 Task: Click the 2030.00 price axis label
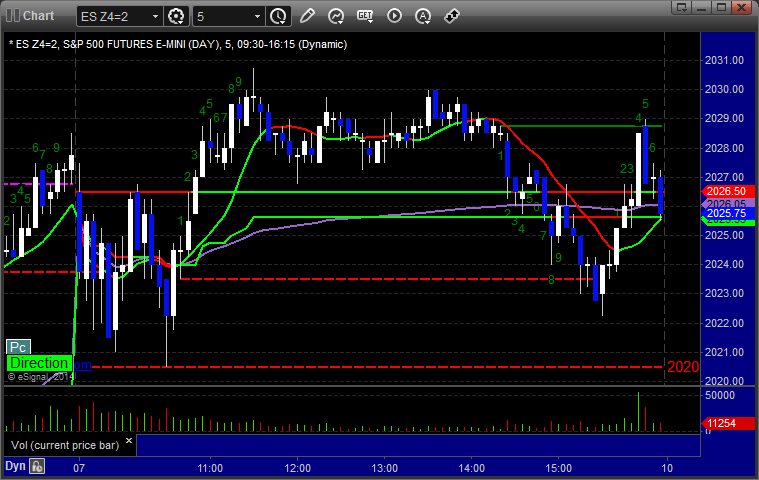(x=724, y=89)
